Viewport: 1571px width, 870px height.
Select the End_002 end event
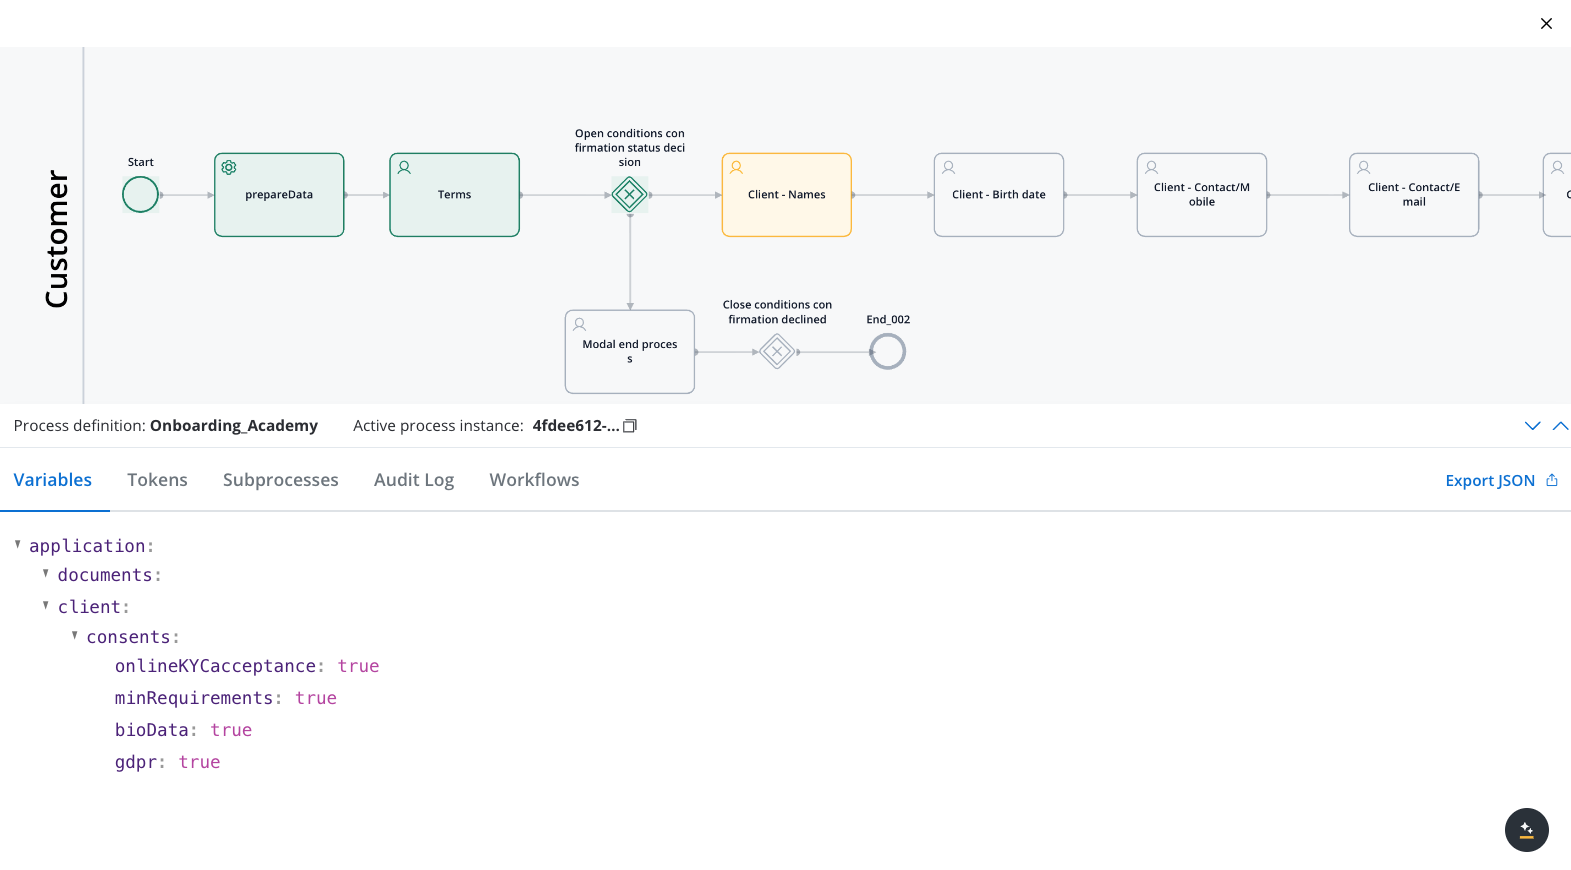tap(887, 352)
